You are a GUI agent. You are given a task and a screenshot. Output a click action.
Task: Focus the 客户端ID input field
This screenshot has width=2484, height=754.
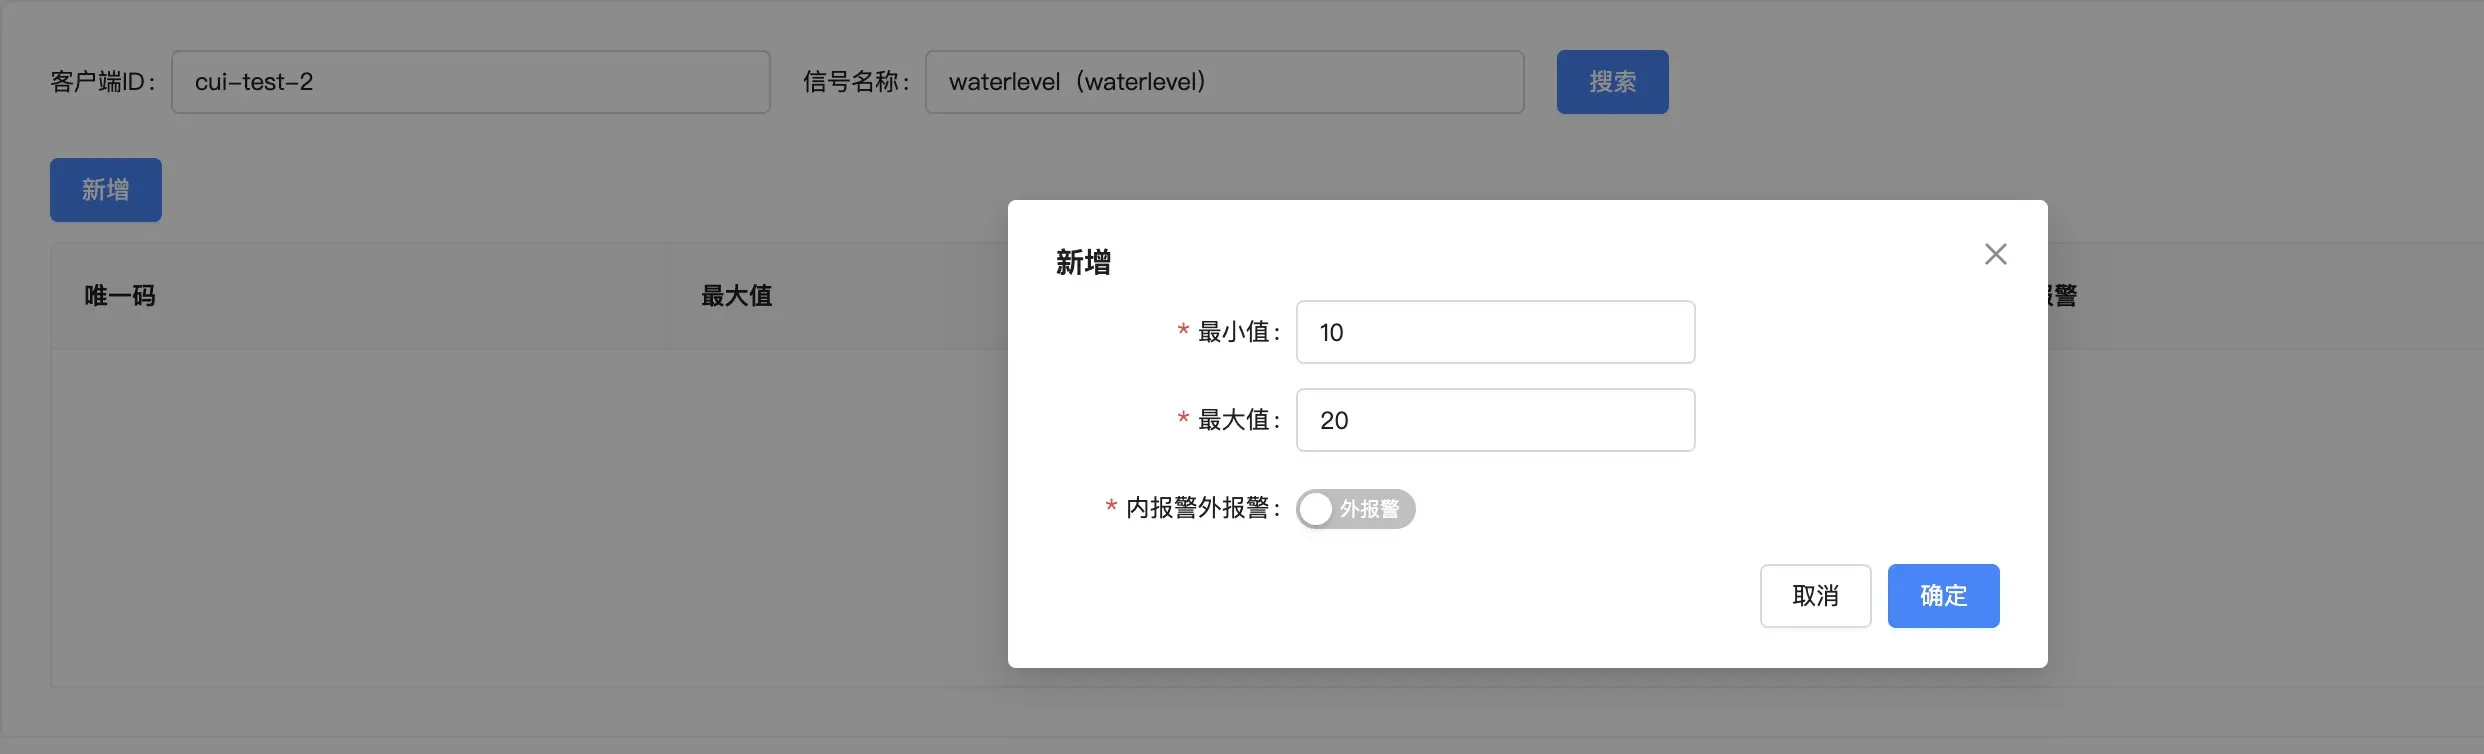(x=471, y=82)
